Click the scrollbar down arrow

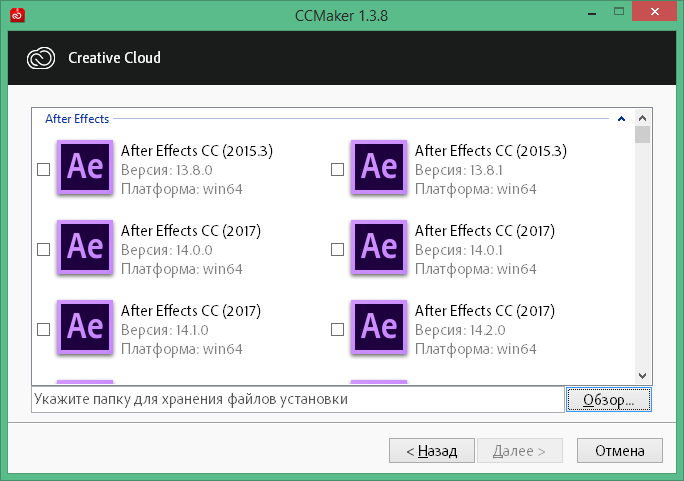click(x=642, y=375)
